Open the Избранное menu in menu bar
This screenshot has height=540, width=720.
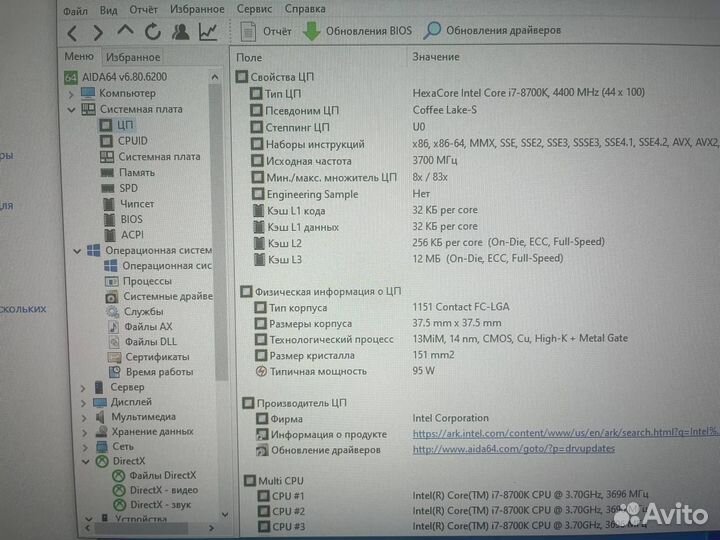[197, 9]
